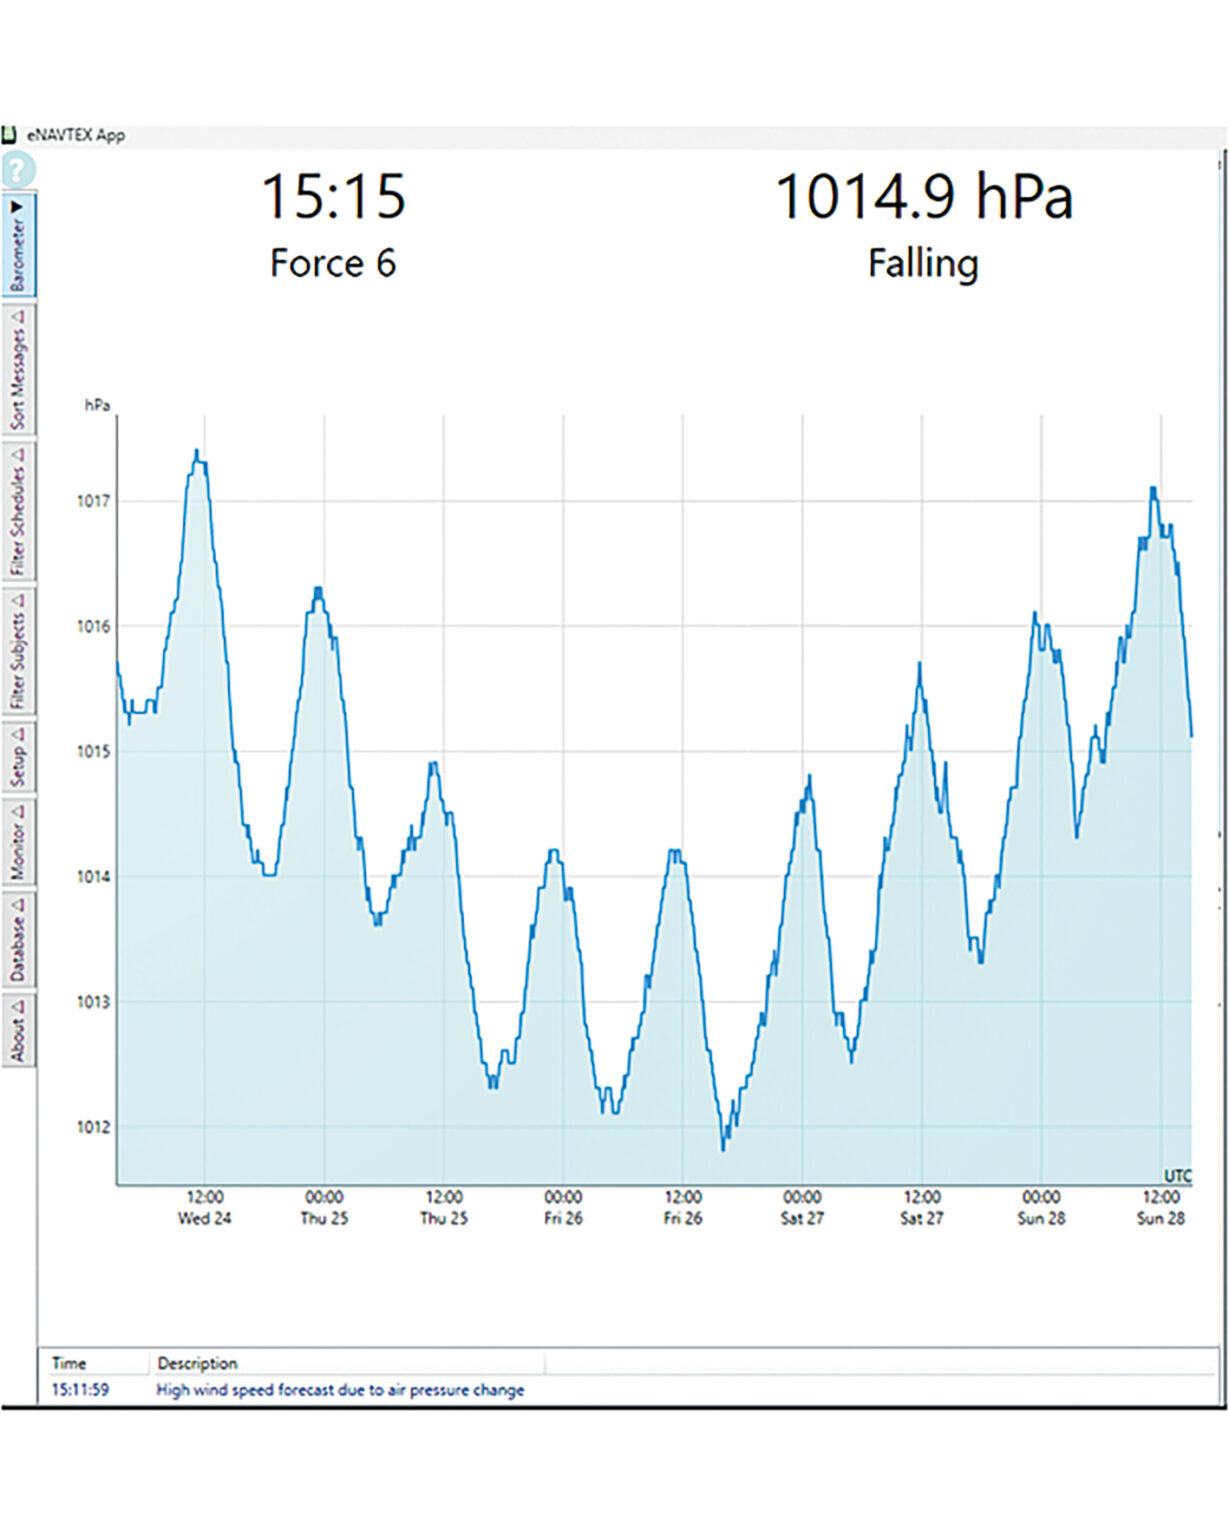Screen dimensions: 1229x1536
Task: Click the 12:00 Wed 24 time axis label
Action: tap(204, 1207)
